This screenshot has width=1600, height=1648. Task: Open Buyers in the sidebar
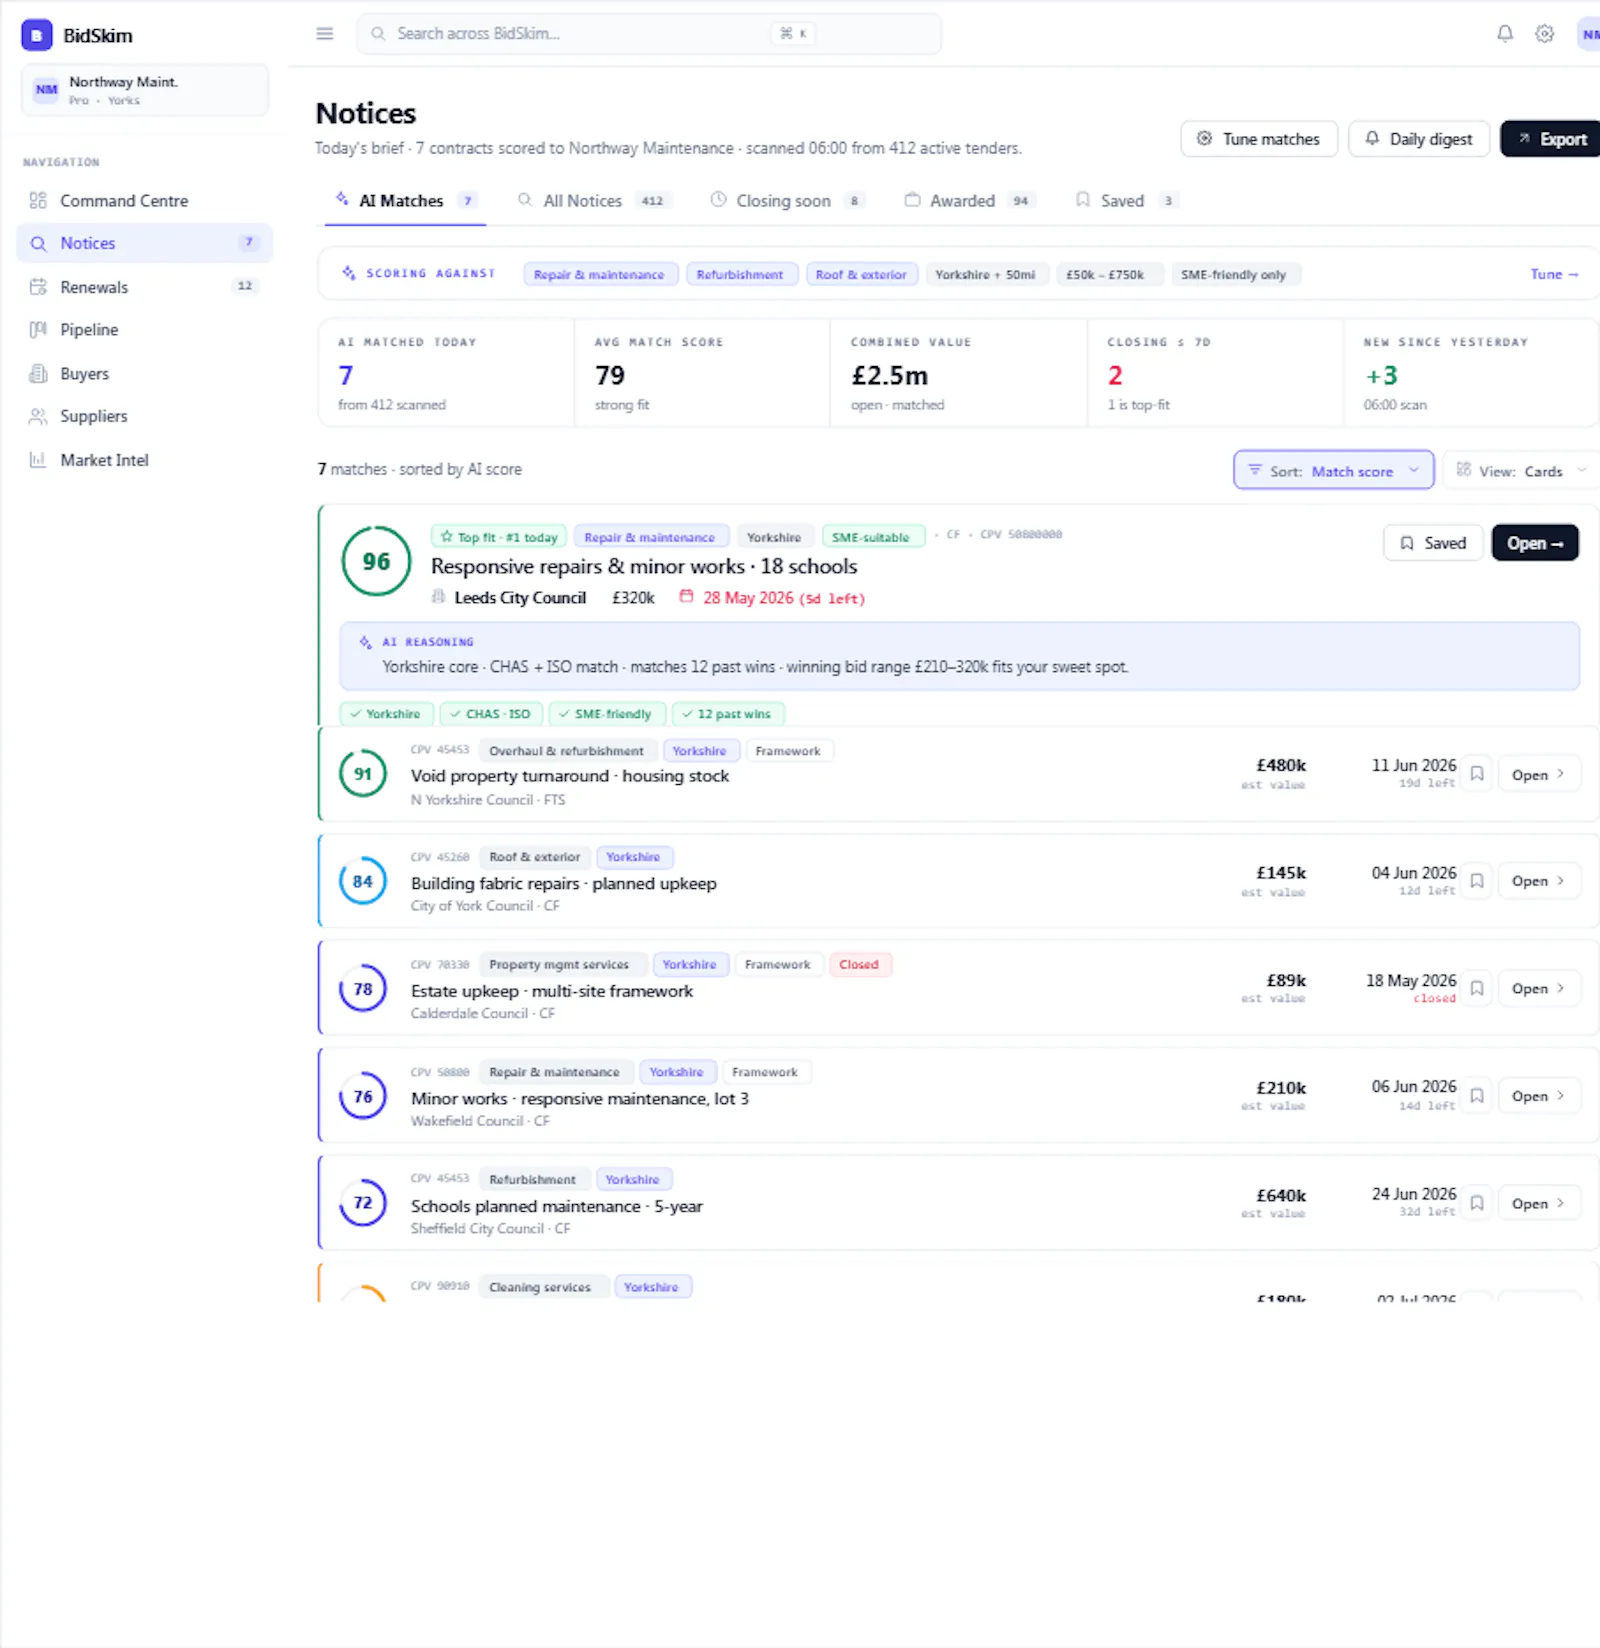pos(145,374)
